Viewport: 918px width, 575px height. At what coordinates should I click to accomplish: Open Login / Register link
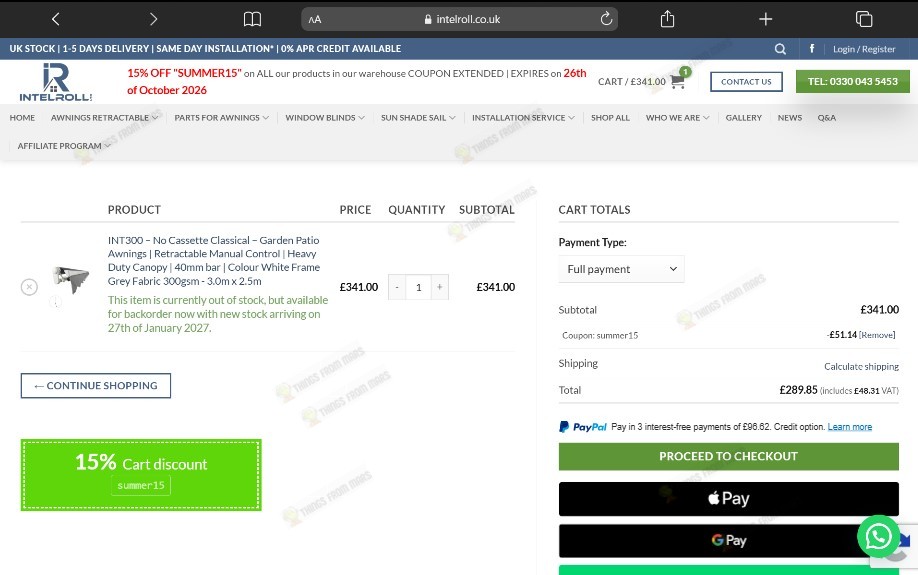tap(864, 49)
